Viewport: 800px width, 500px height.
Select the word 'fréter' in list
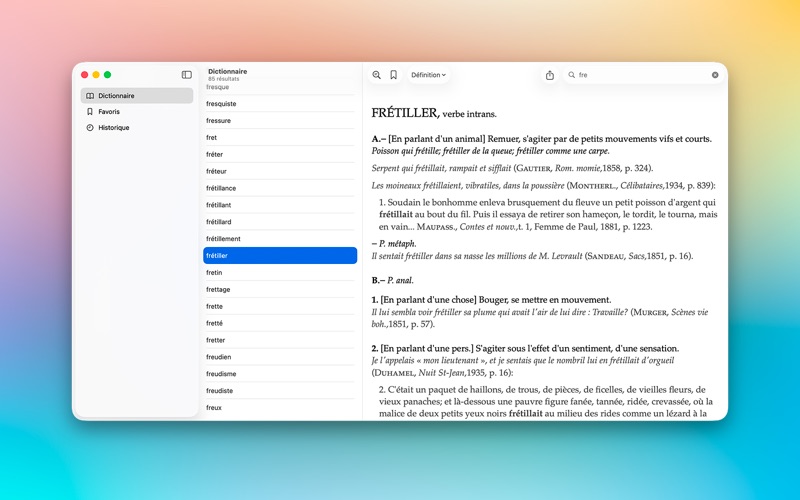280,154
